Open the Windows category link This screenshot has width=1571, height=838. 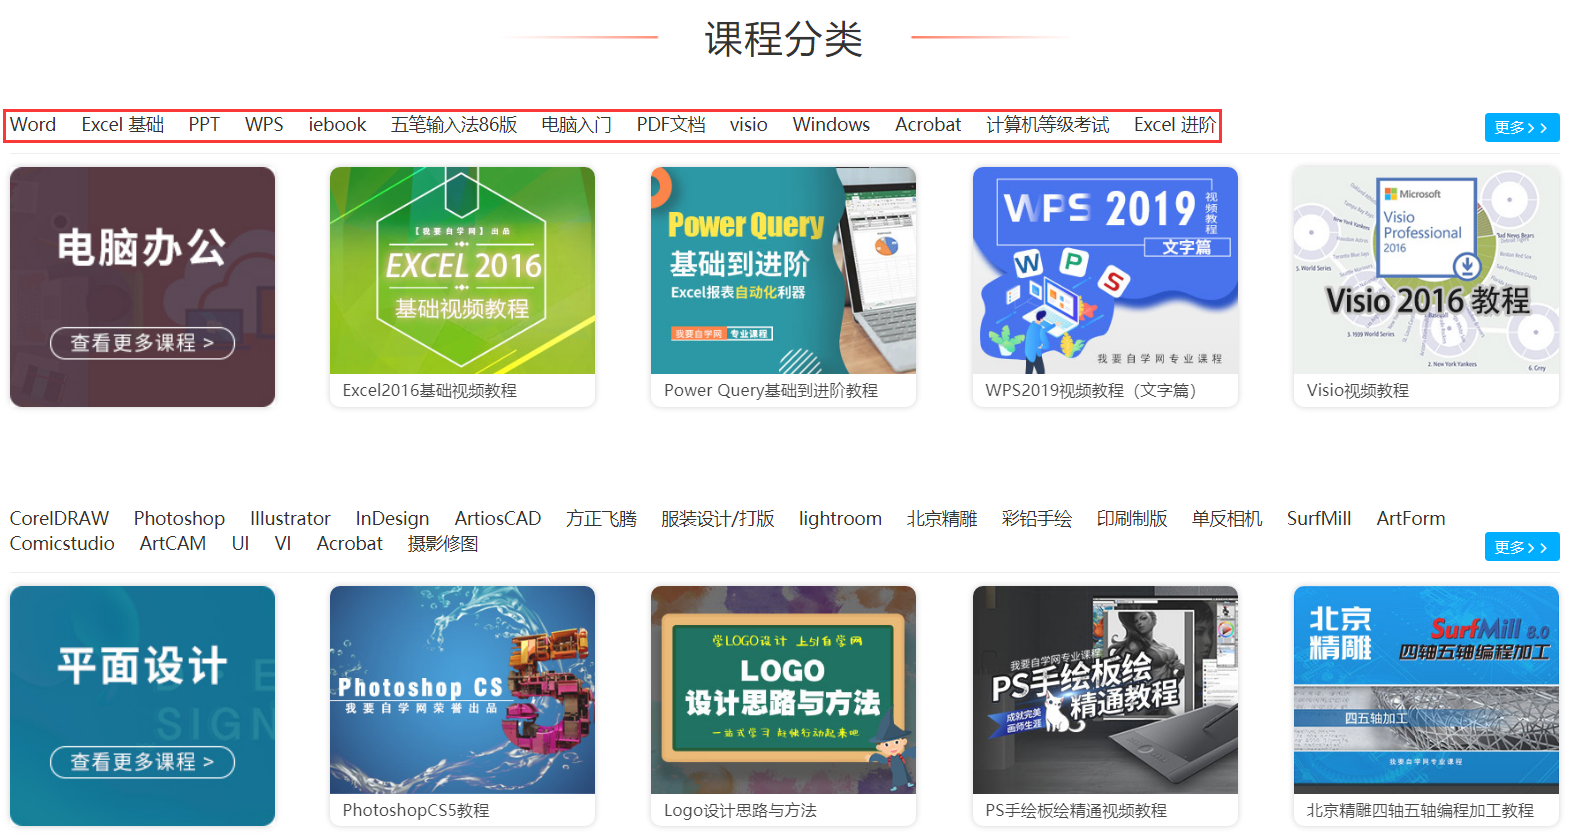coord(831,125)
